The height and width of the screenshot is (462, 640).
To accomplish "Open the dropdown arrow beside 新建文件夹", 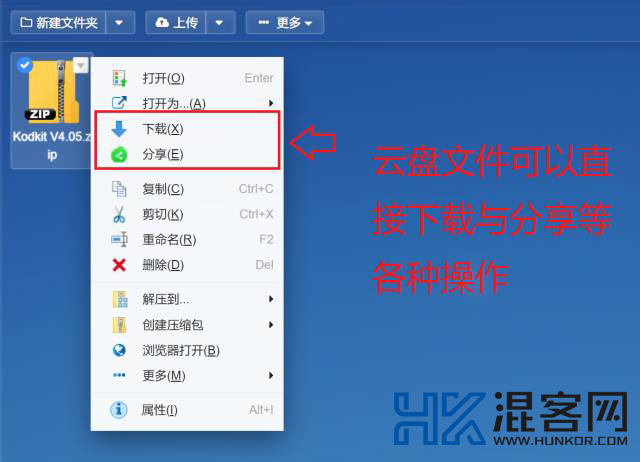I will (120, 22).
